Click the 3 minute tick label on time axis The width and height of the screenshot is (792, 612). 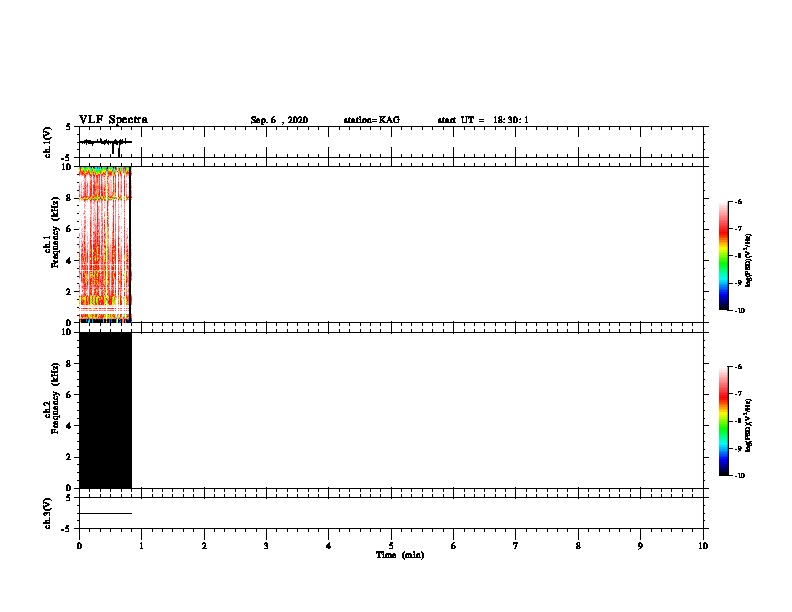tap(266, 546)
